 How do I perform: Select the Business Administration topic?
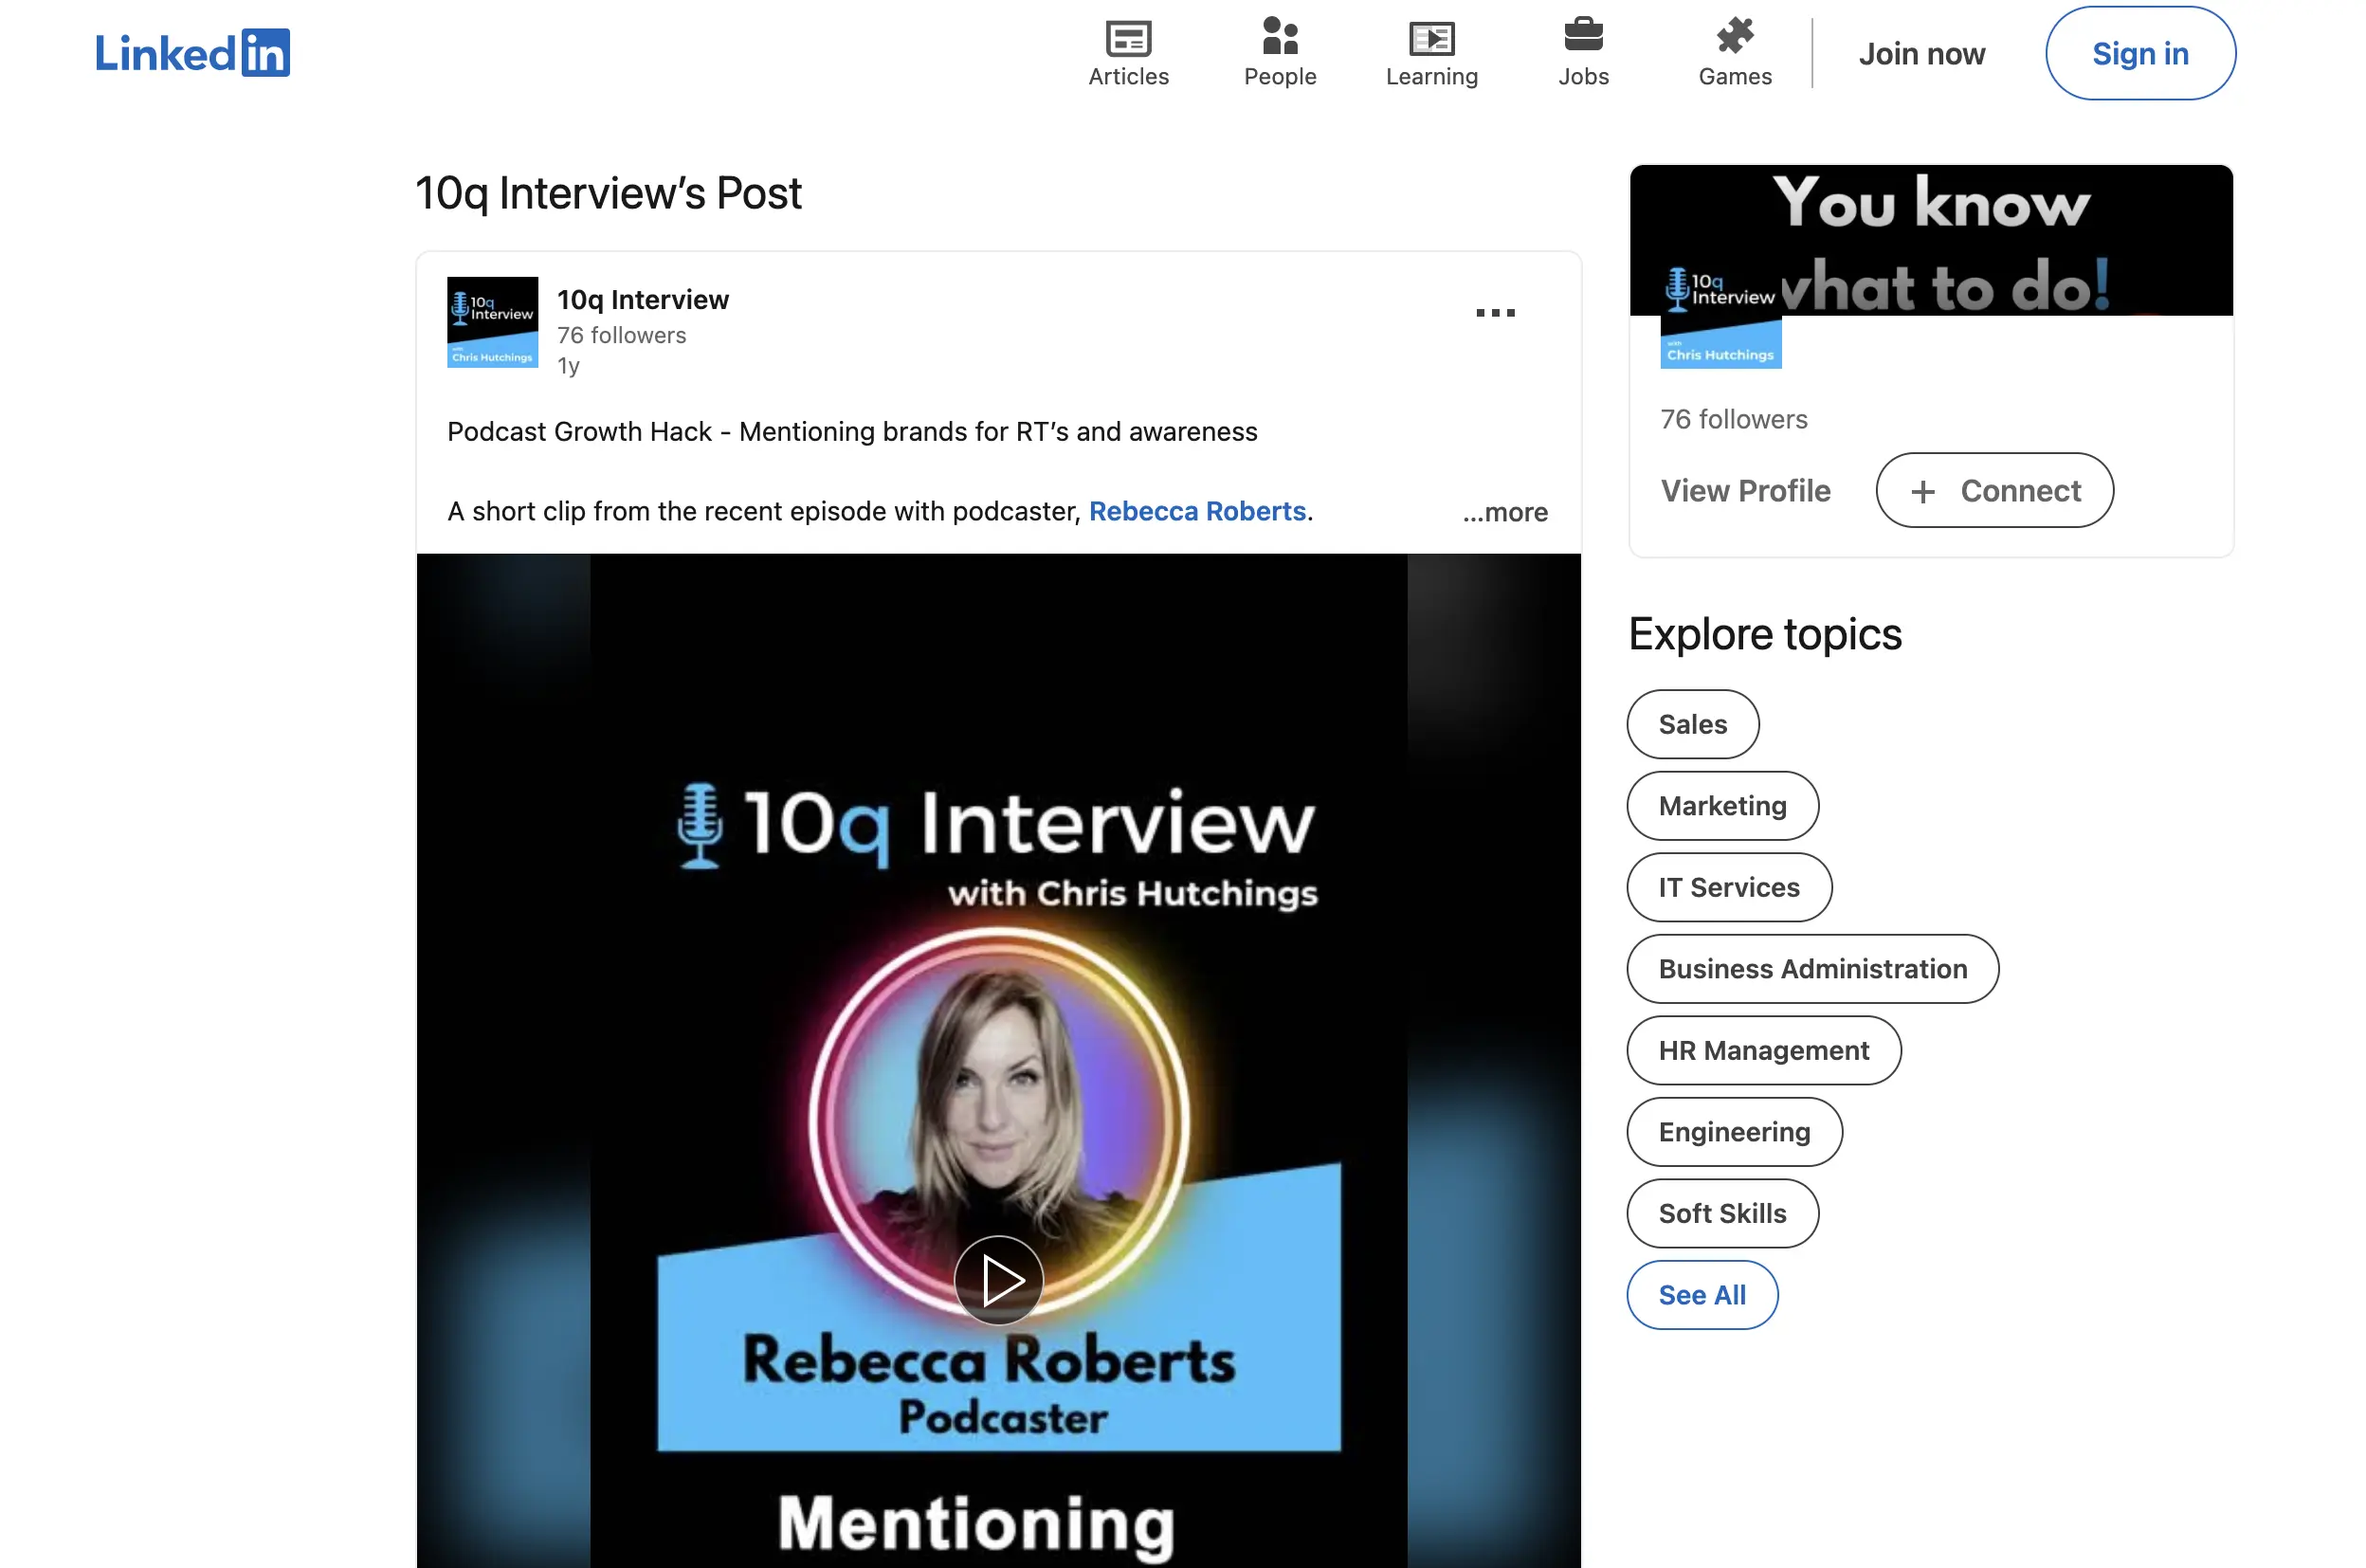1811,969
